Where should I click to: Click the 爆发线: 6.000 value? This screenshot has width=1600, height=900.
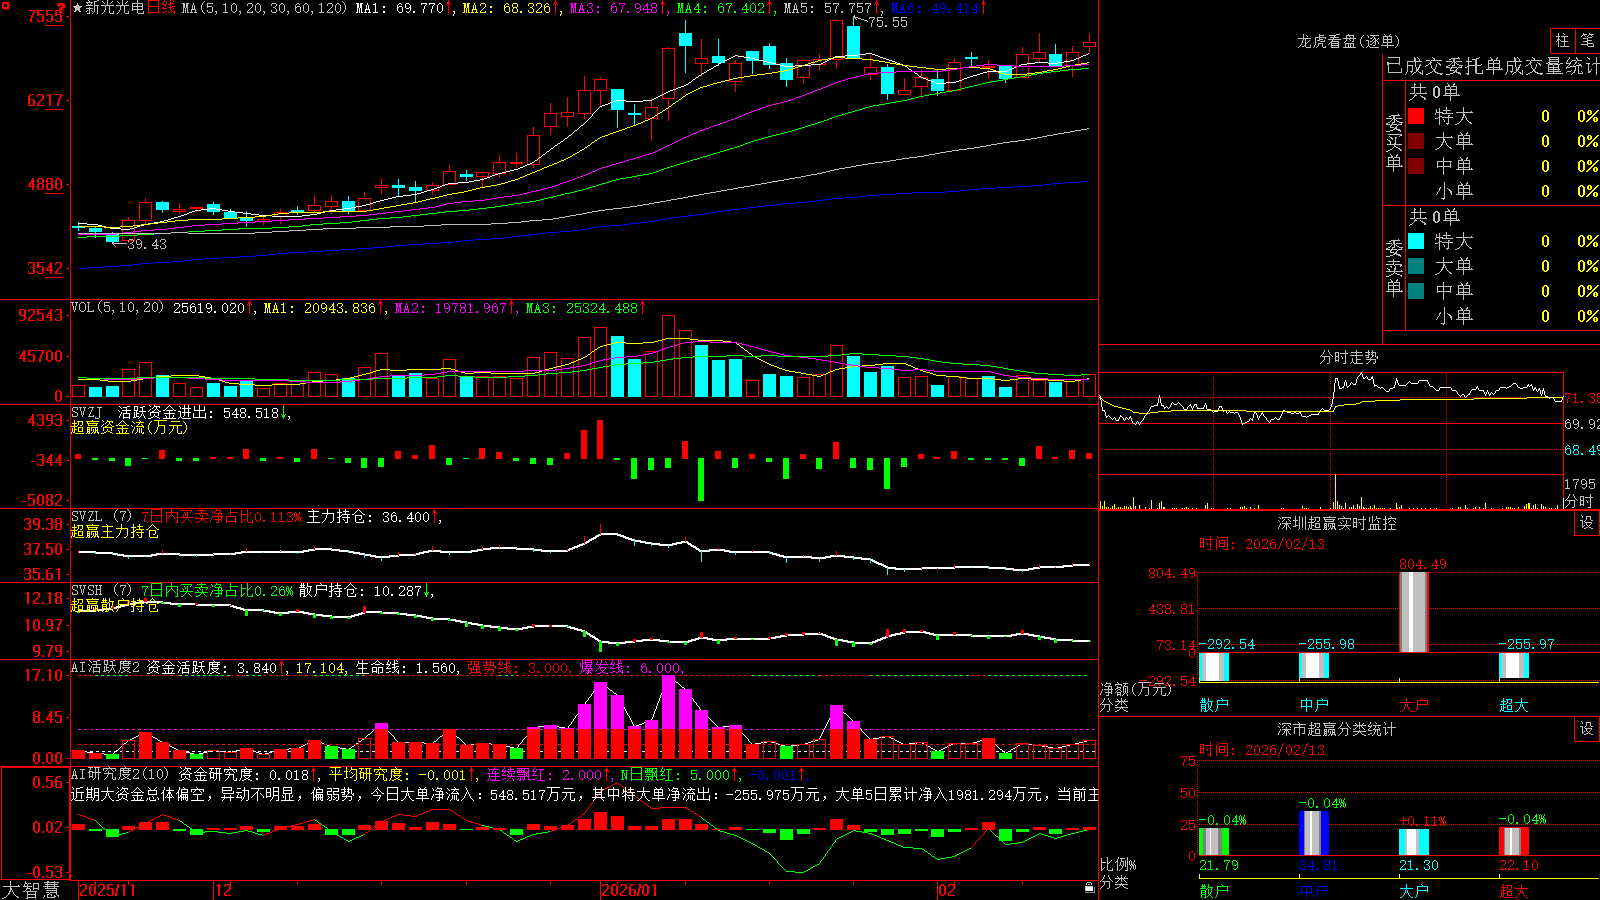[633, 667]
